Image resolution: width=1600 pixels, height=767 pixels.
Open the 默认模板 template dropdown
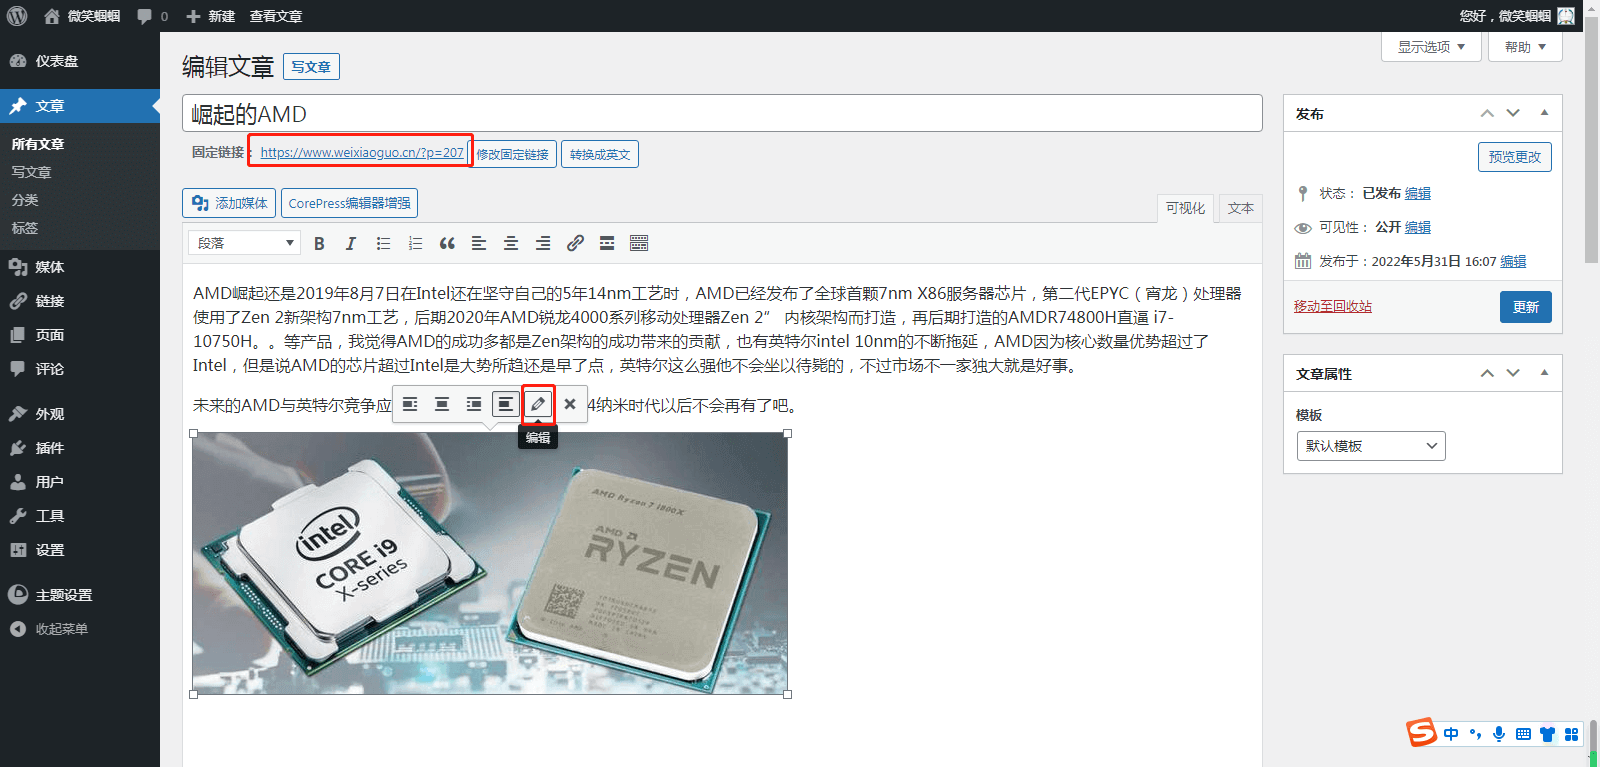click(1370, 446)
